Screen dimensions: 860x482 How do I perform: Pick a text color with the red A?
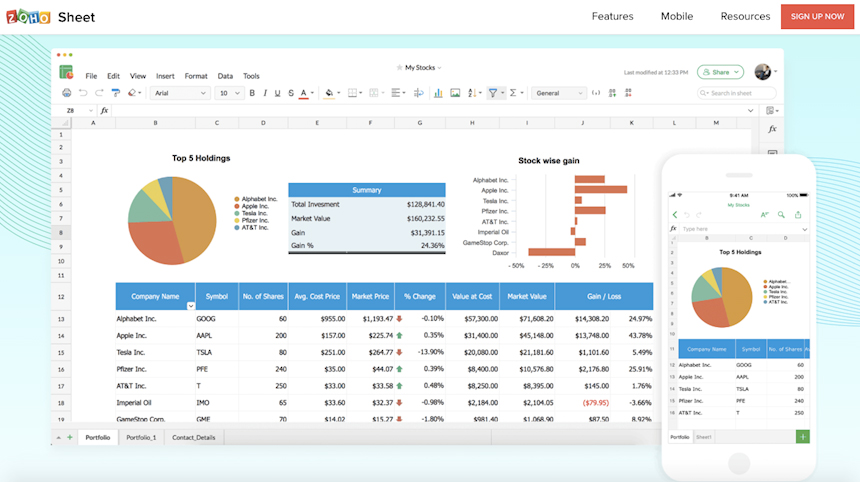click(x=303, y=93)
